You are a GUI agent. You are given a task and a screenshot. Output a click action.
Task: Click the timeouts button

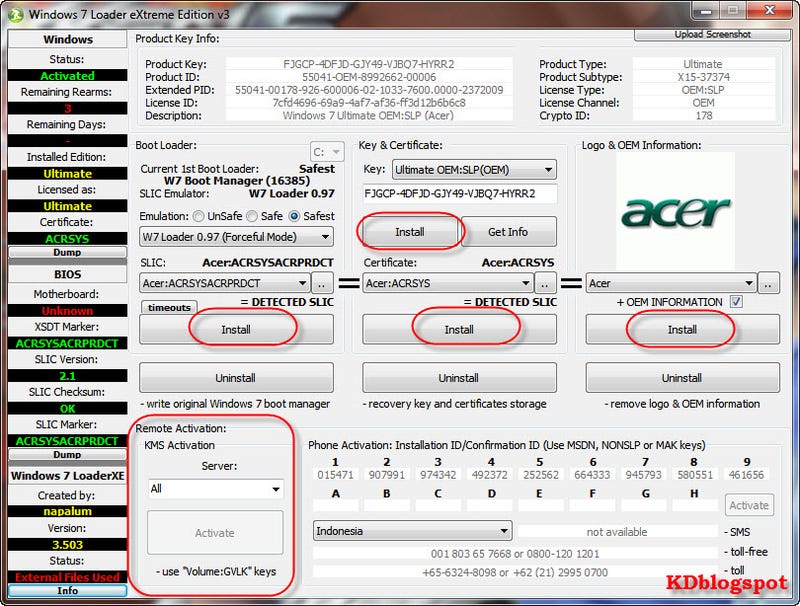pyautogui.click(x=169, y=307)
